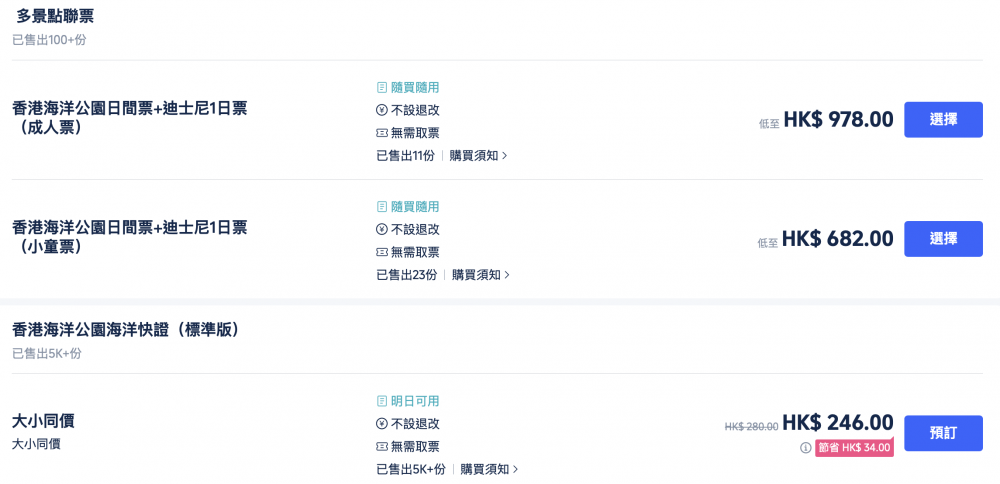Click 香港海洋公園日間票+迪士尼1日票（小童票）title
Viewport: 1000px width, 484px height.
click(129, 237)
